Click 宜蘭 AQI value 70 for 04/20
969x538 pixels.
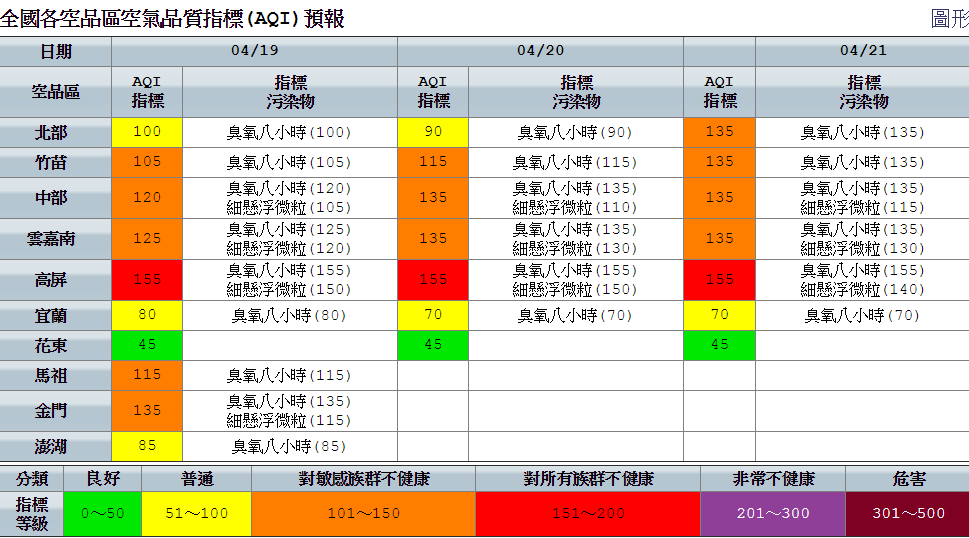(x=433, y=316)
